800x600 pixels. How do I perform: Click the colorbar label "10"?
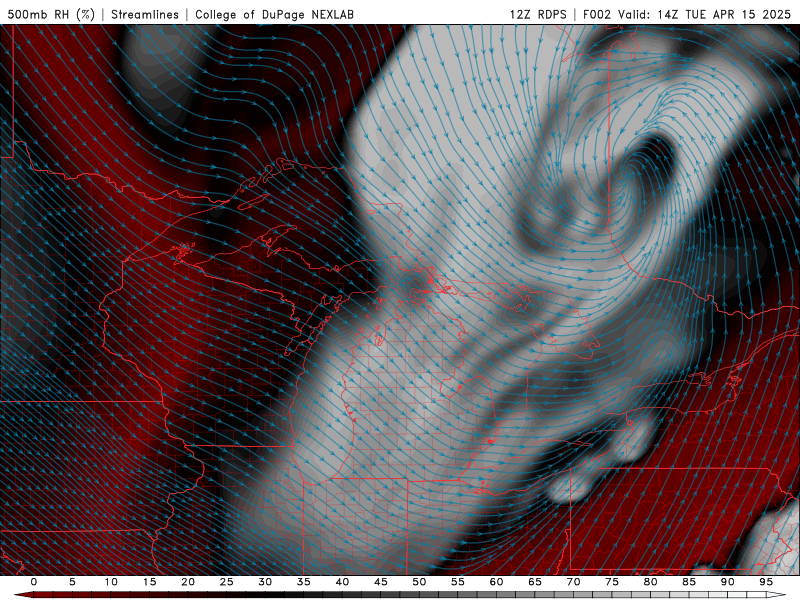111,582
